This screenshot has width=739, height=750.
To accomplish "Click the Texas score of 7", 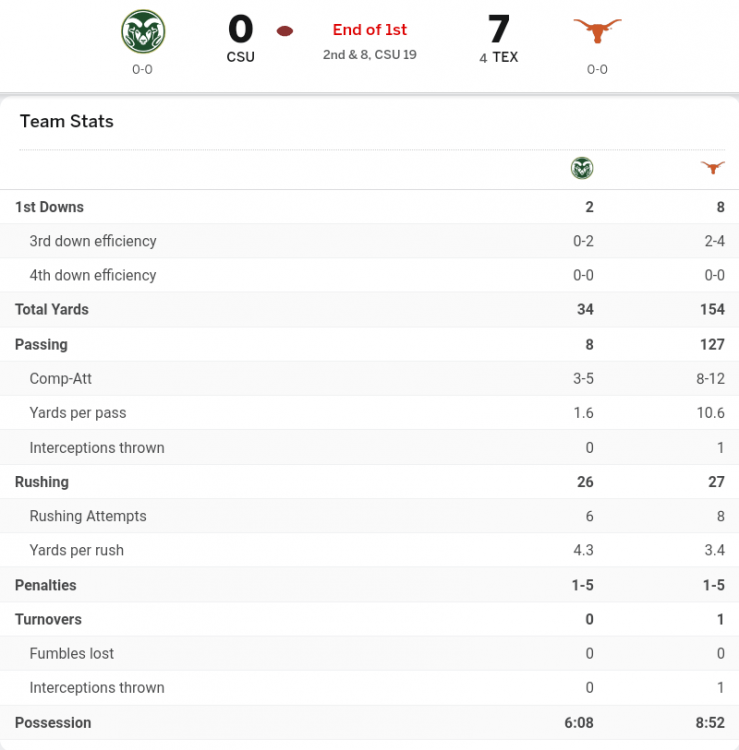I will click(498, 30).
